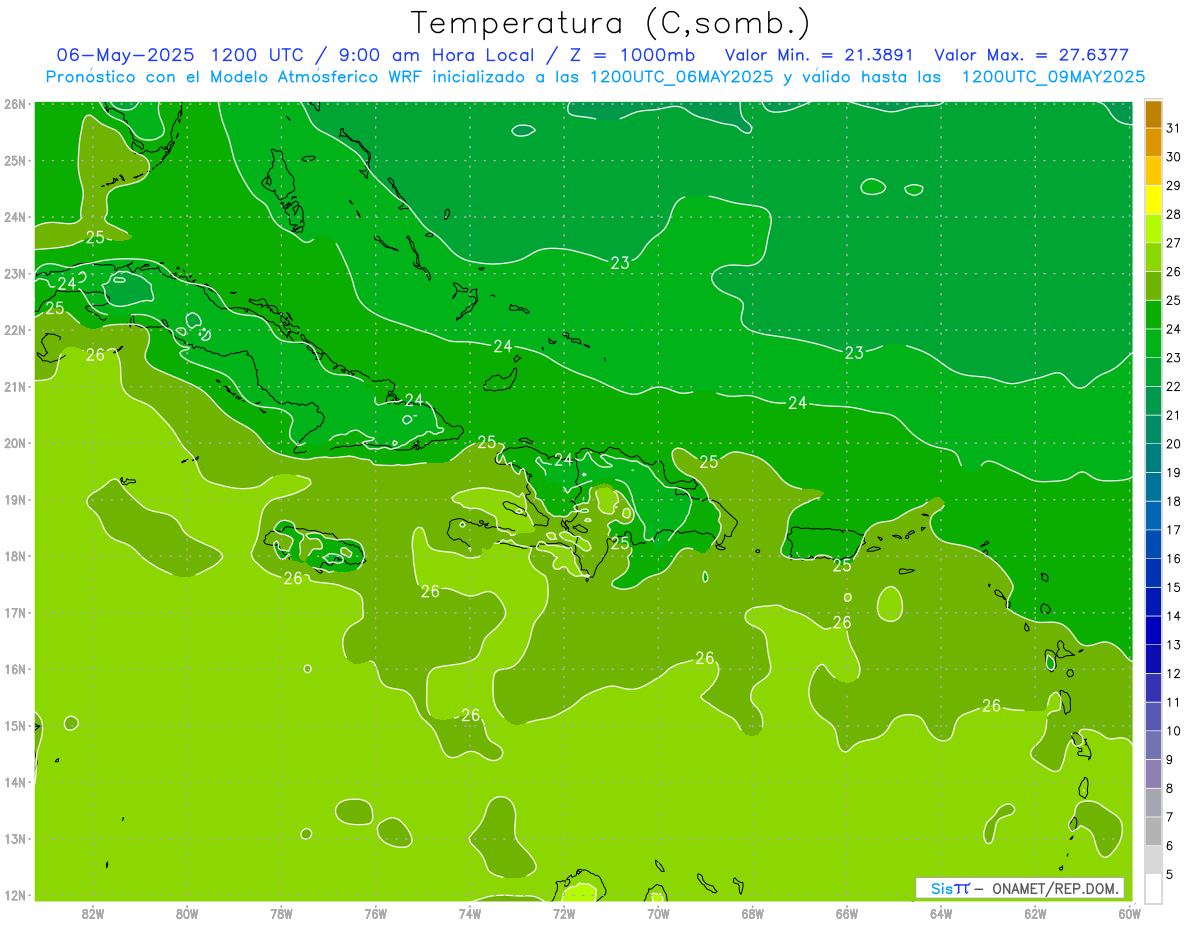
Task: Click the 19N latitude axis label
Action: click(15, 499)
